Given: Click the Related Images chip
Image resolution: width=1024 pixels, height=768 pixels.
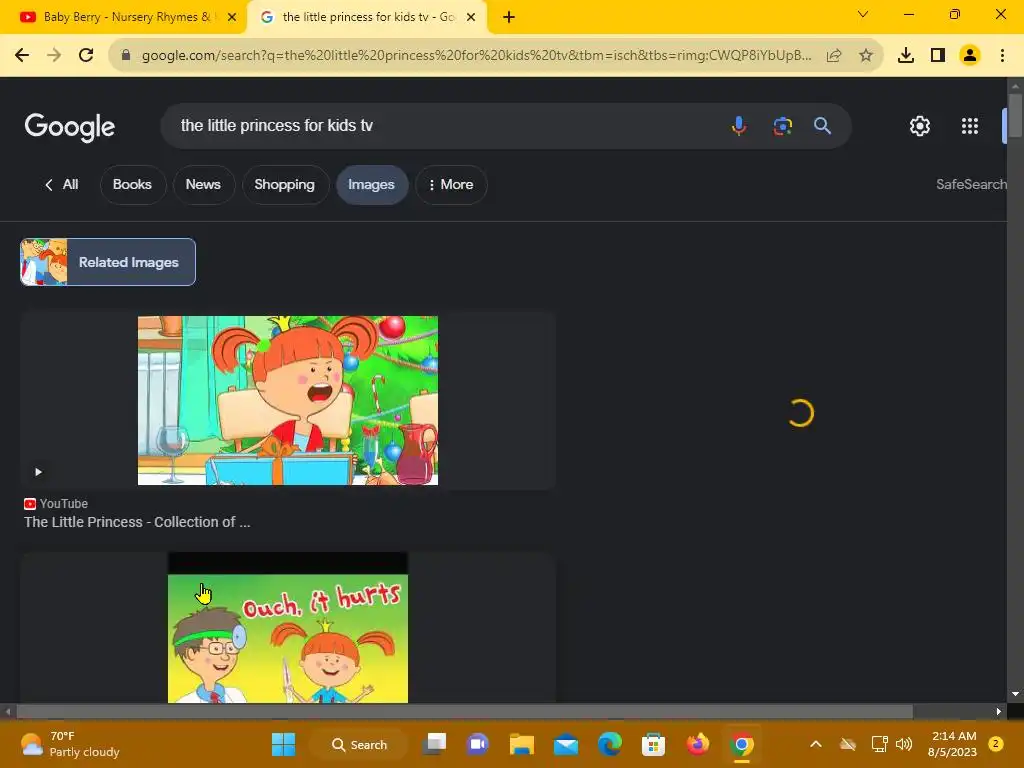Looking at the screenshot, I should 108,262.
